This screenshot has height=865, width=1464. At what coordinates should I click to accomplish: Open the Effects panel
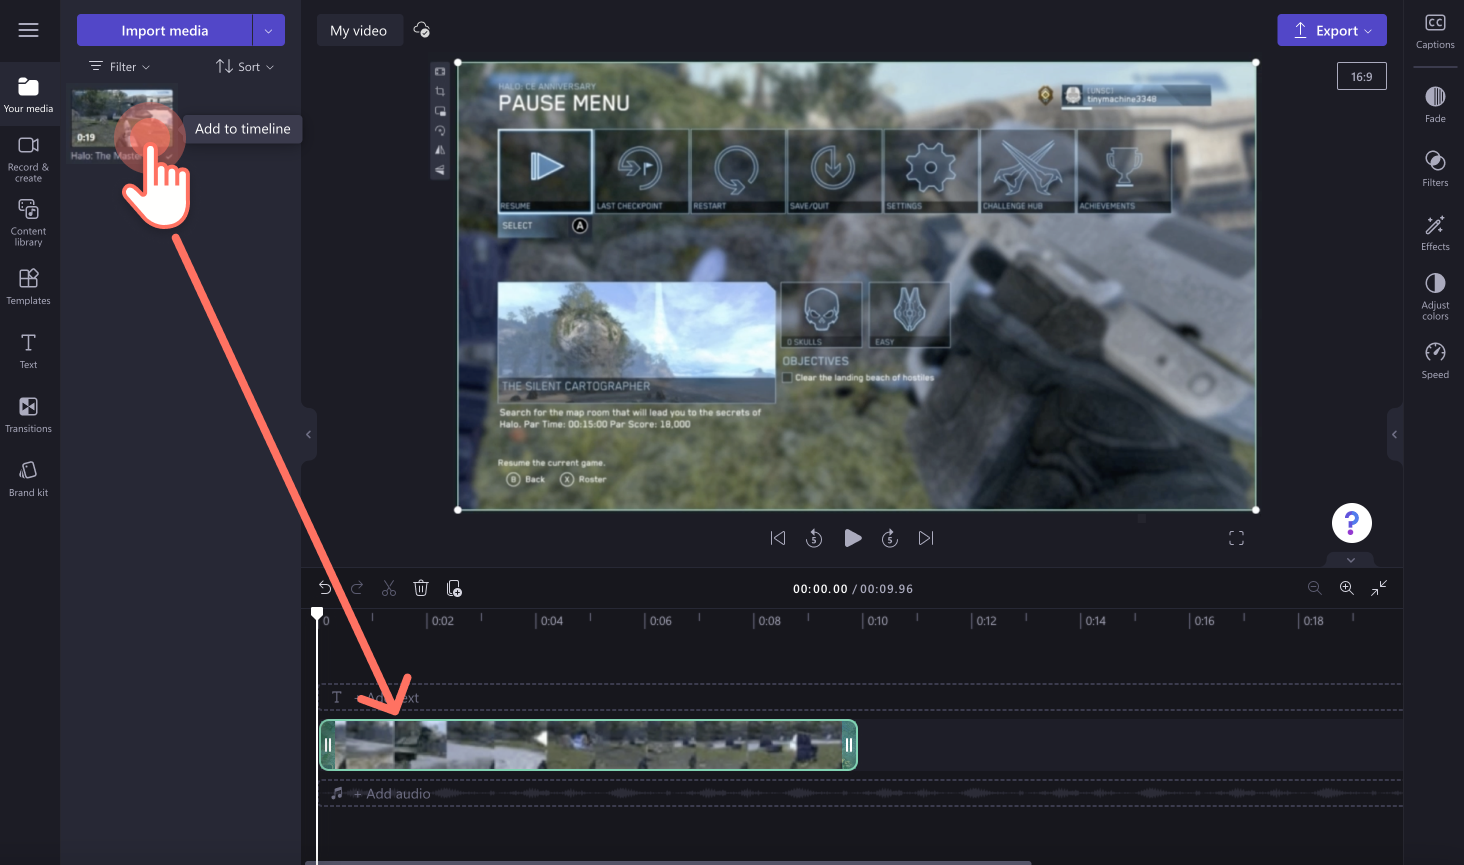click(x=1435, y=233)
